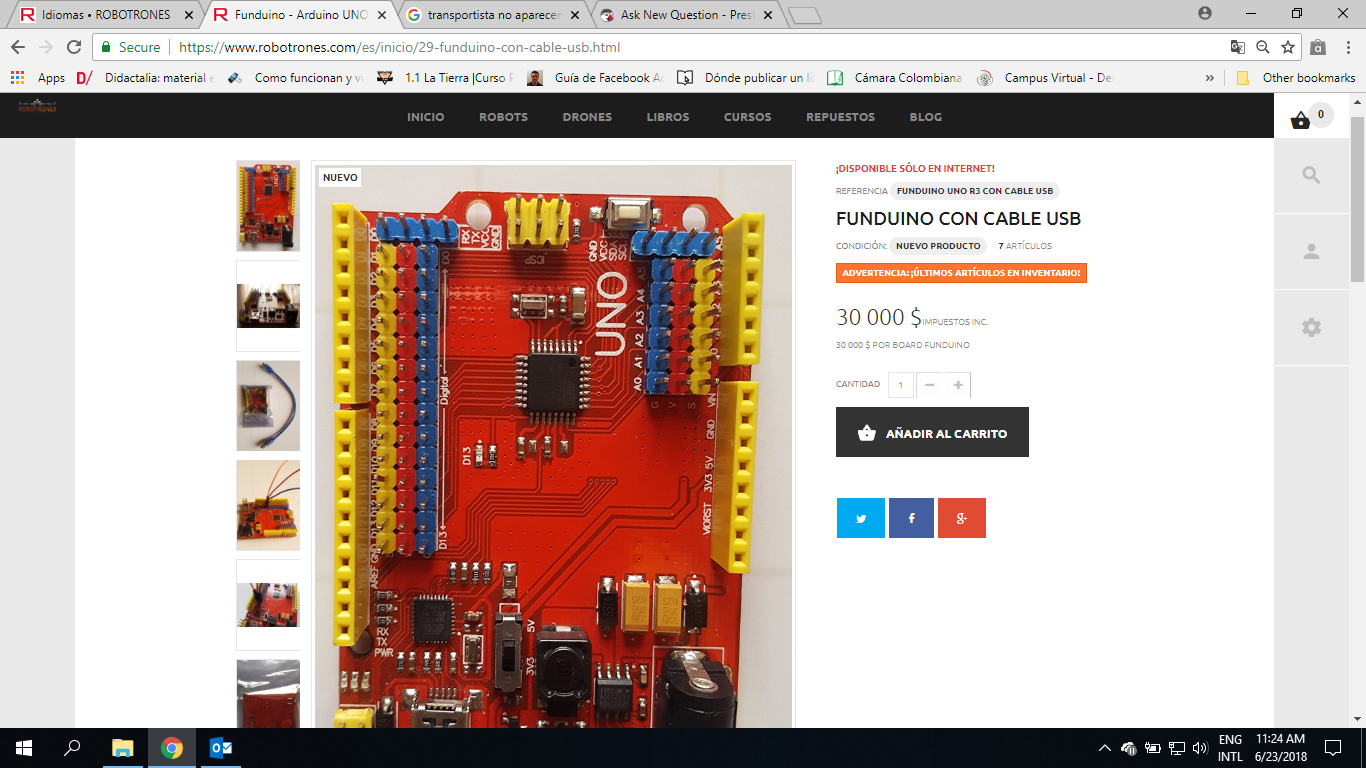The height and width of the screenshot is (768, 1366).
Task: Click the Robotrones logo in the header
Action: click(37, 106)
